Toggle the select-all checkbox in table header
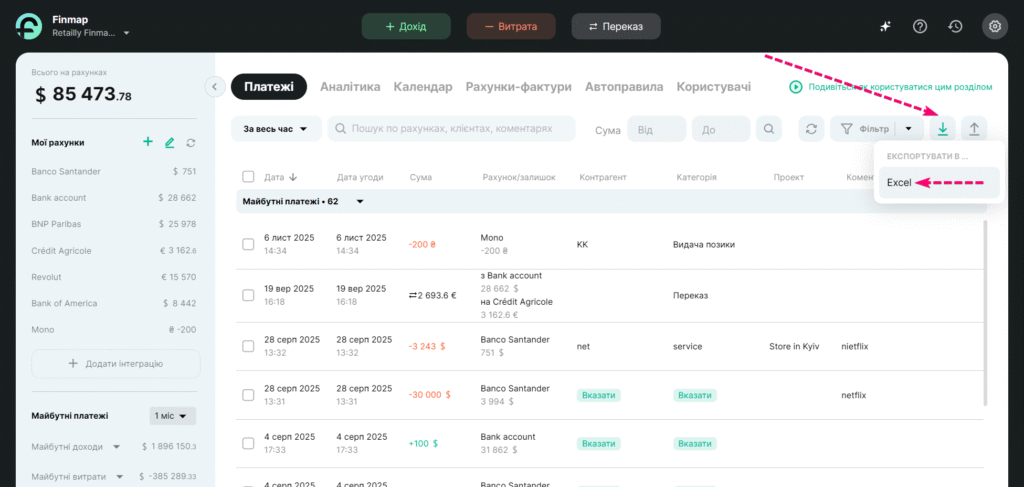 click(x=248, y=177)
